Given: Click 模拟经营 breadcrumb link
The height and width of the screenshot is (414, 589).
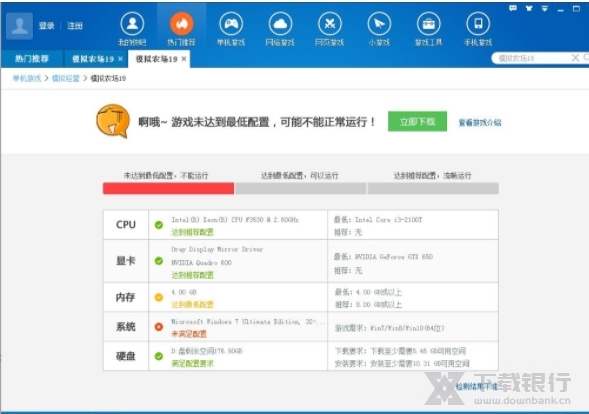Looking at the screenshot, I should click(x=66, y=78).
